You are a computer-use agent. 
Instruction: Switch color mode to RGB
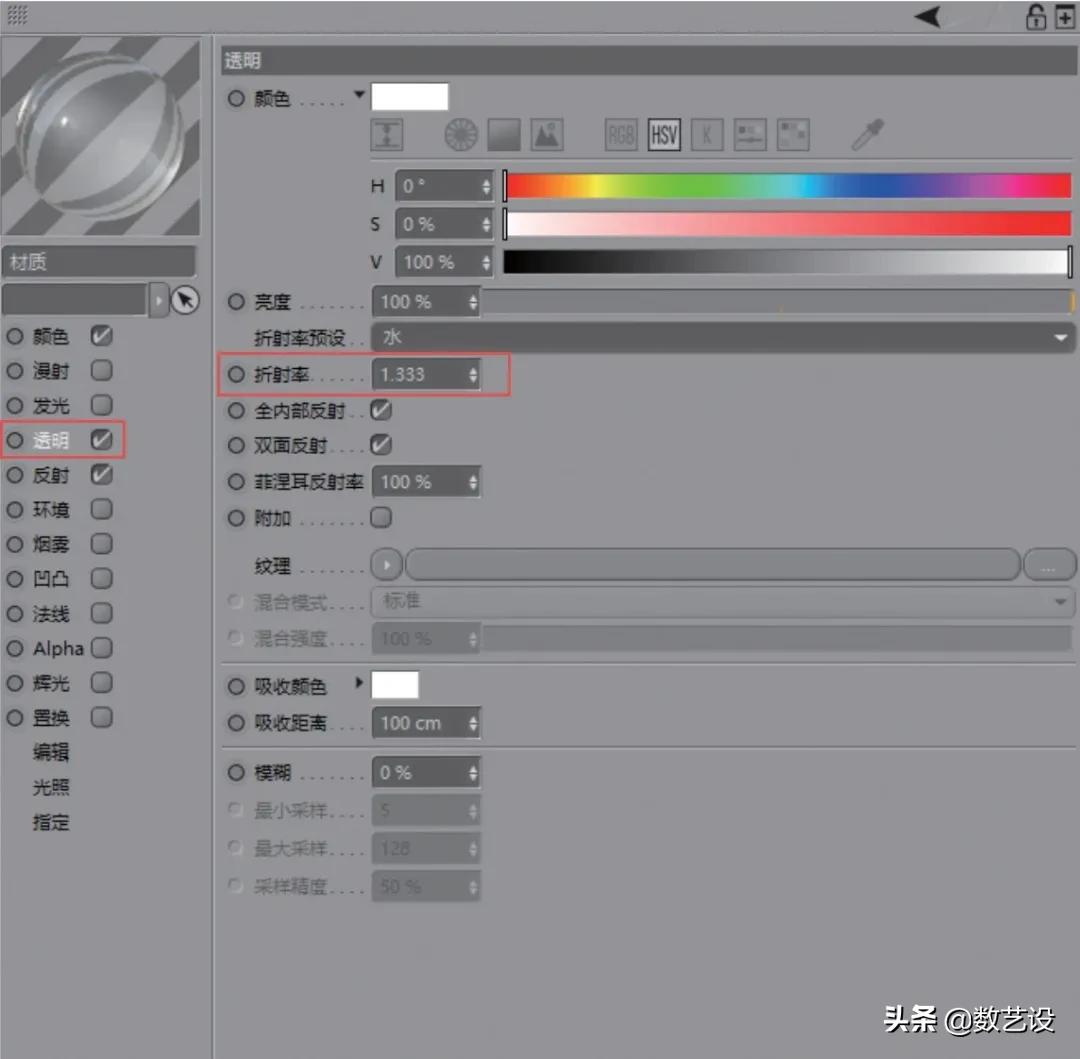(620, 134)
